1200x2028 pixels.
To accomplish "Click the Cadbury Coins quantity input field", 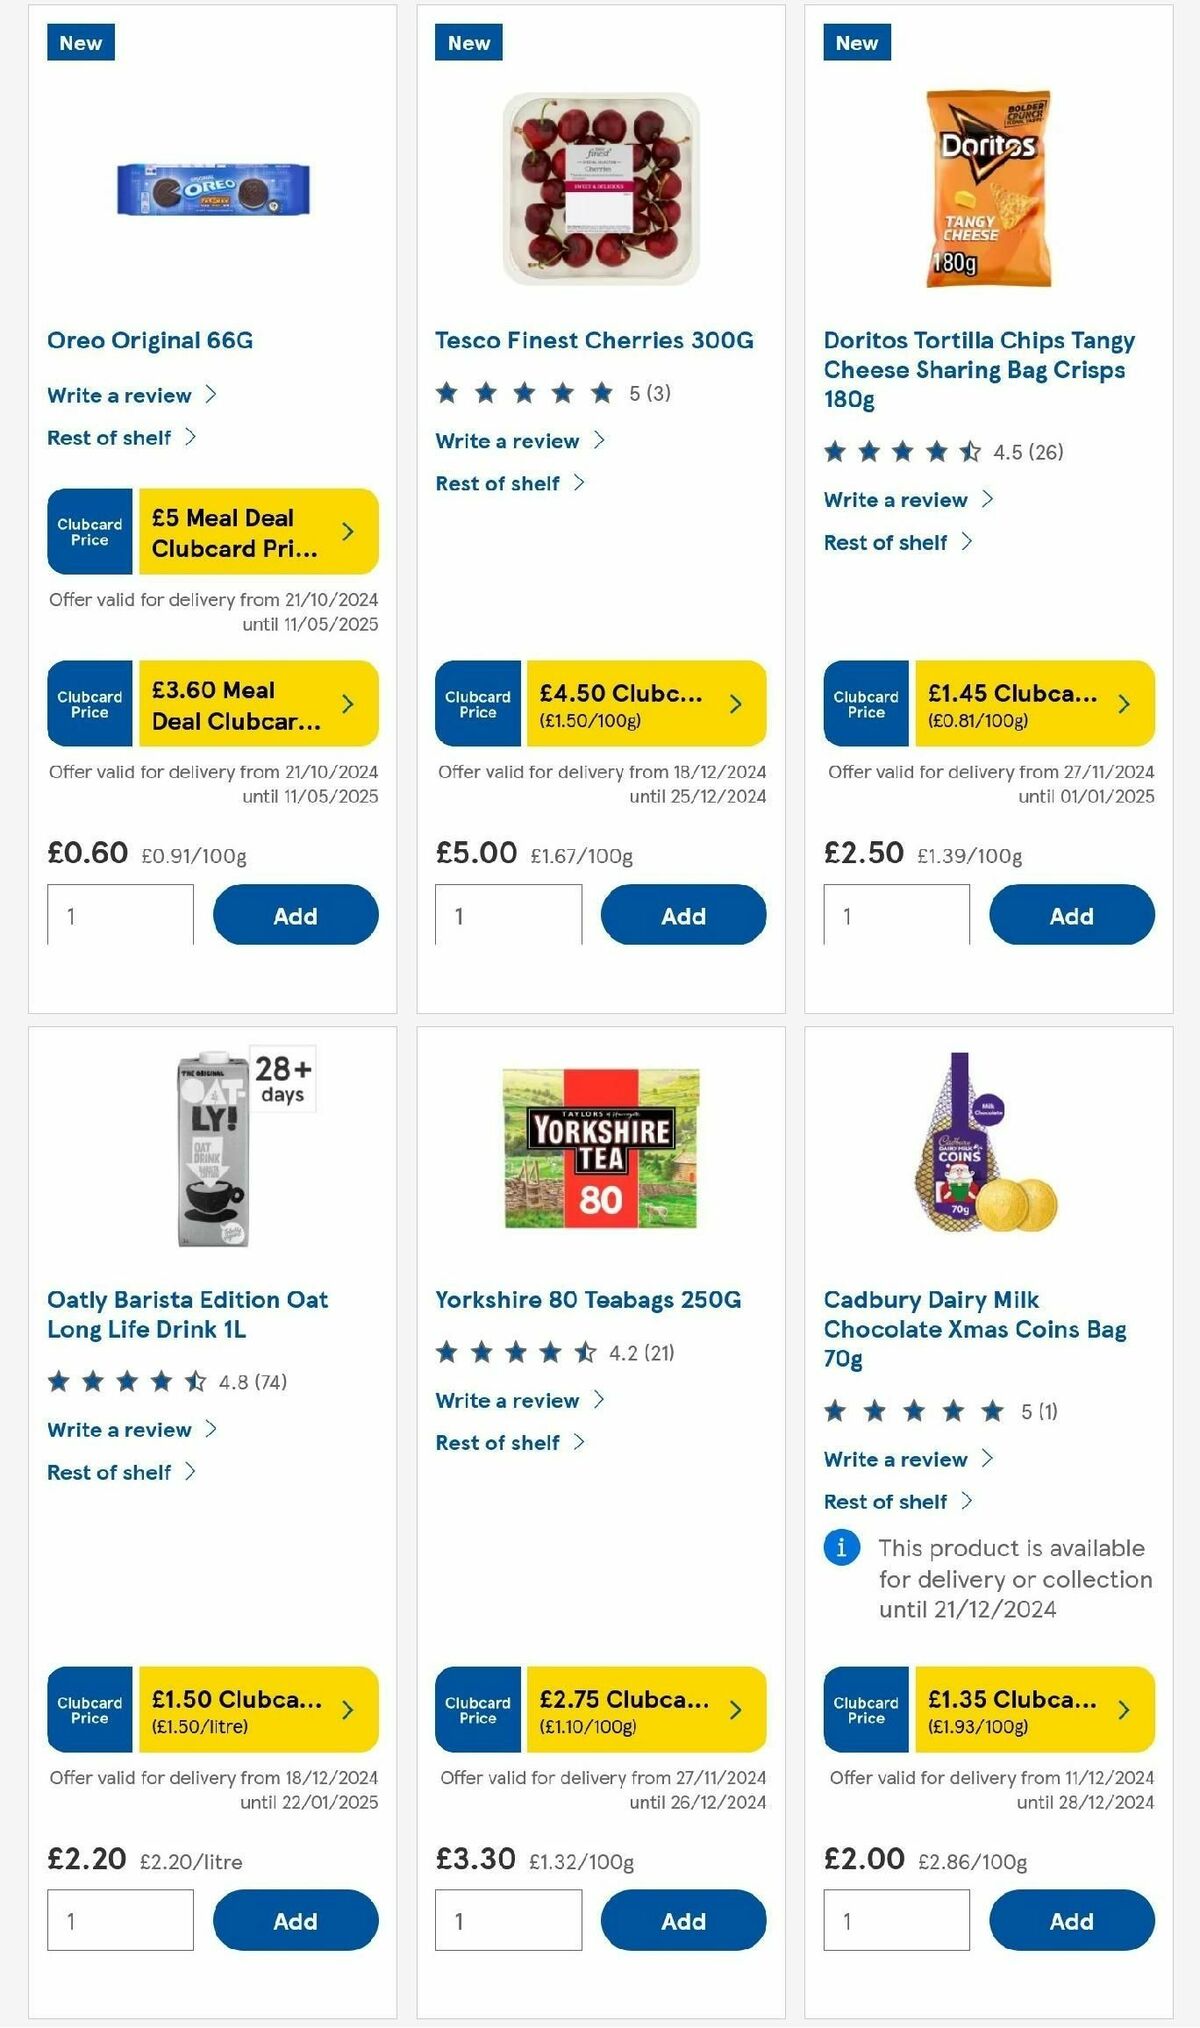I will 896,1919.
